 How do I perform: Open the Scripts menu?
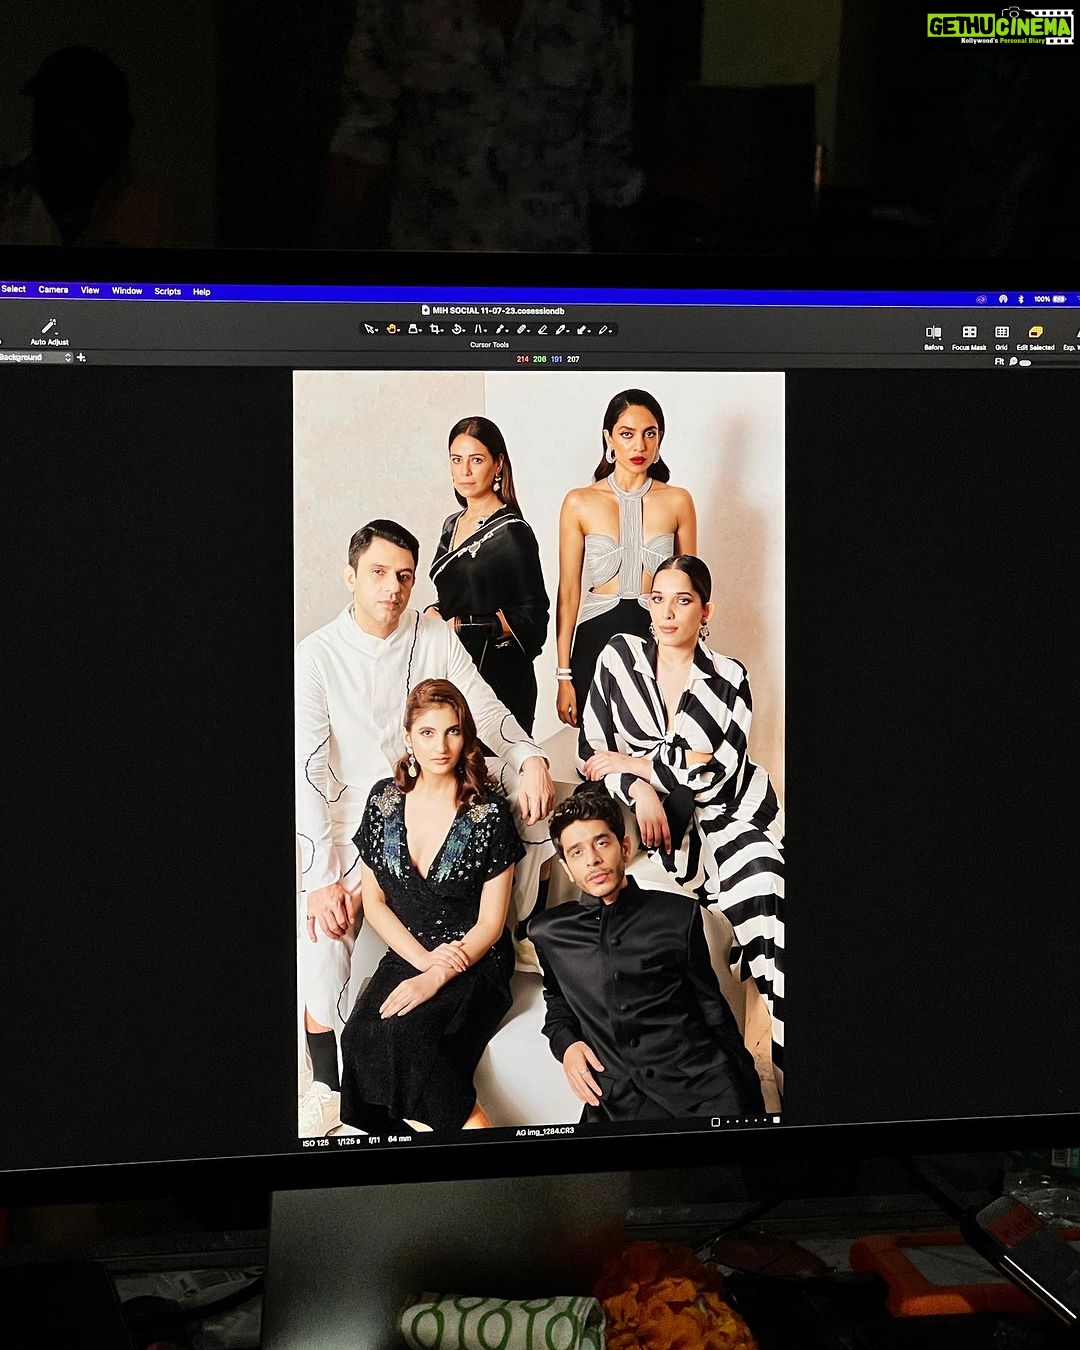[x=167, y=291]
